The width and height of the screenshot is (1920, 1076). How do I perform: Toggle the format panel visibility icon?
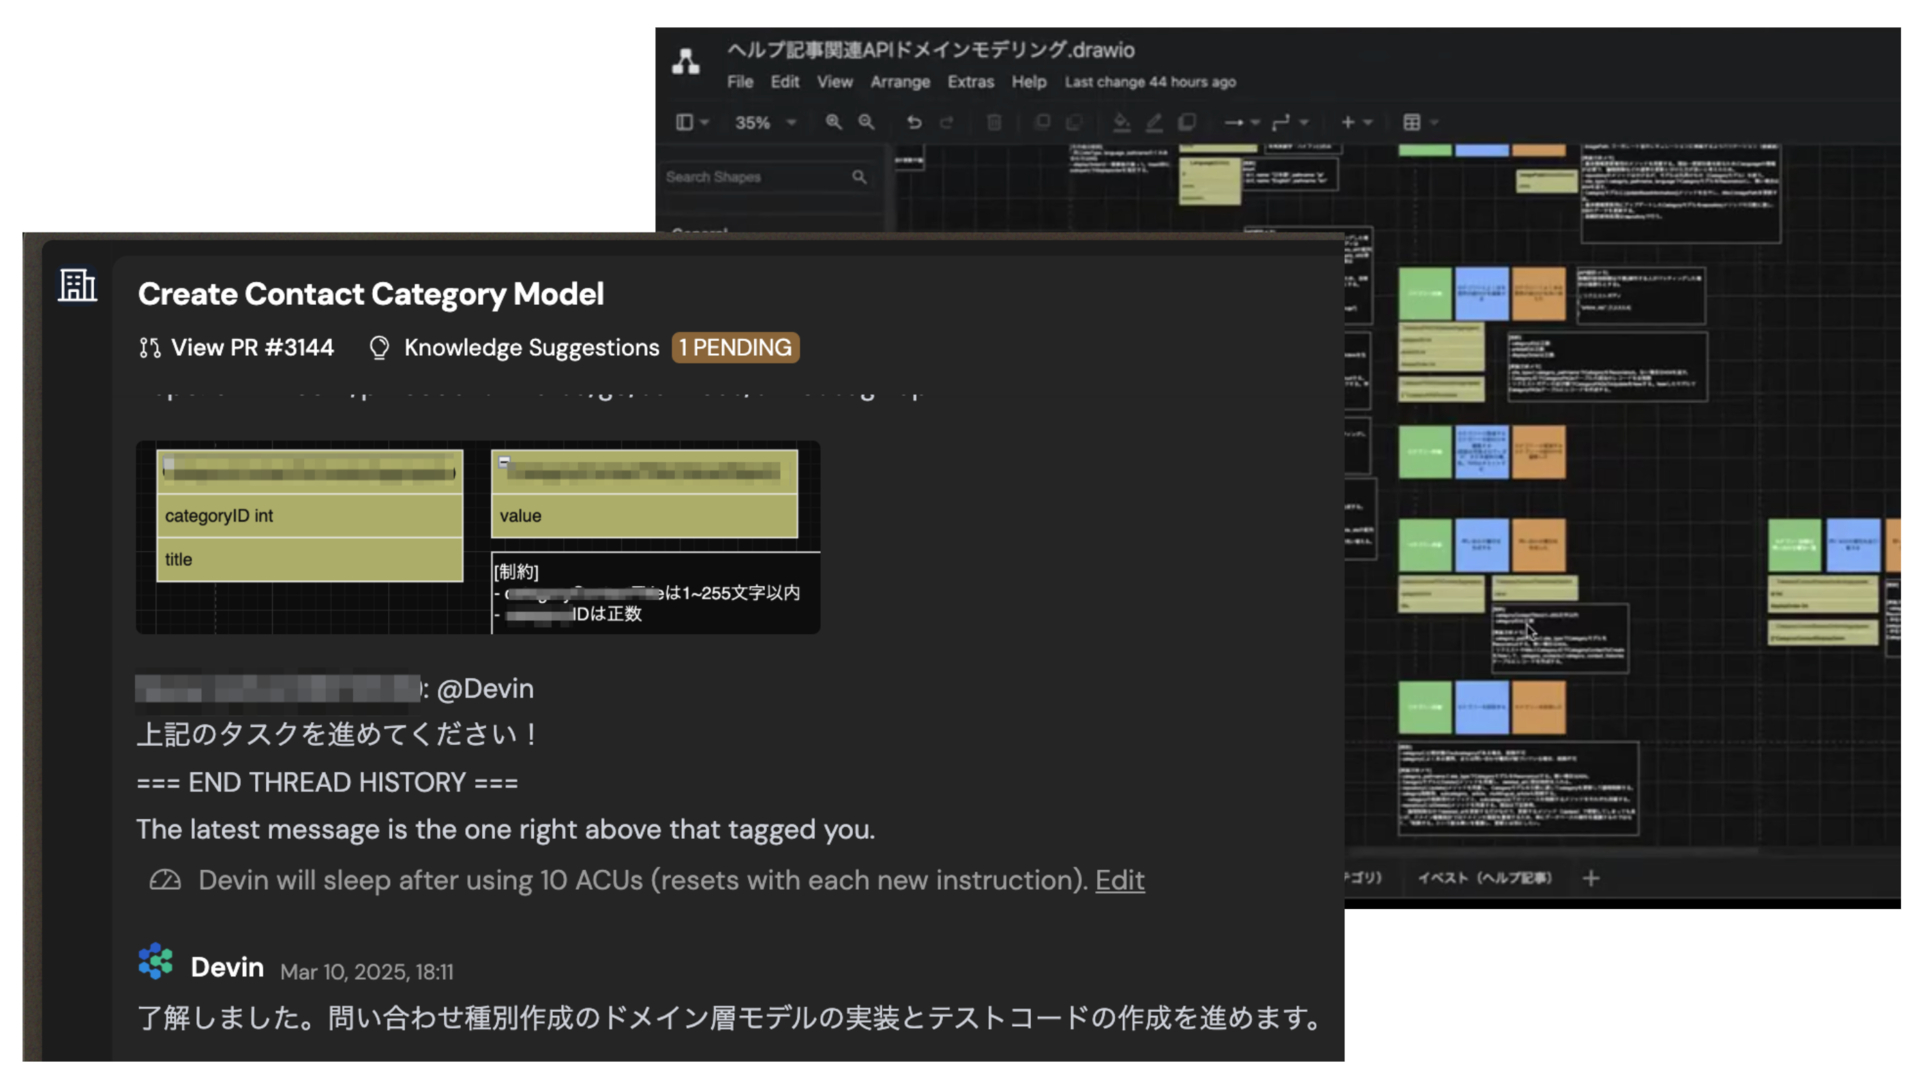687,122
